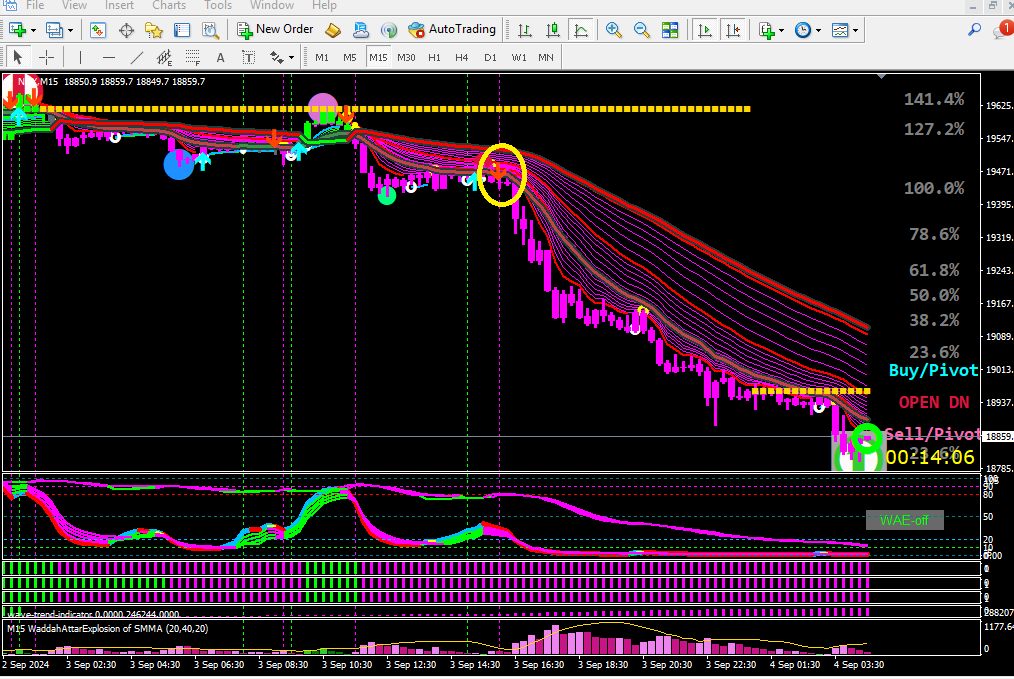Click the Indicators list icon
The width and height of the screenshot is (1014, 679).
[766, 30]
